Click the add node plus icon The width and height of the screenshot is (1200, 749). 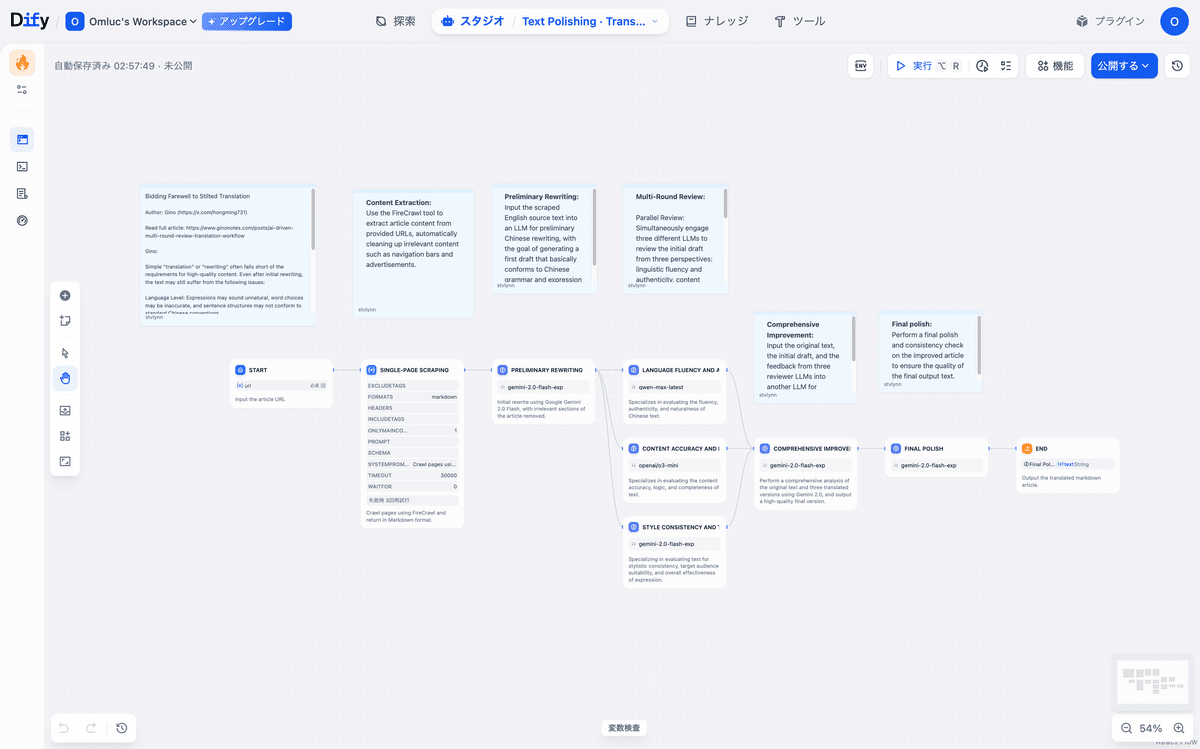(x=65, y=295)
